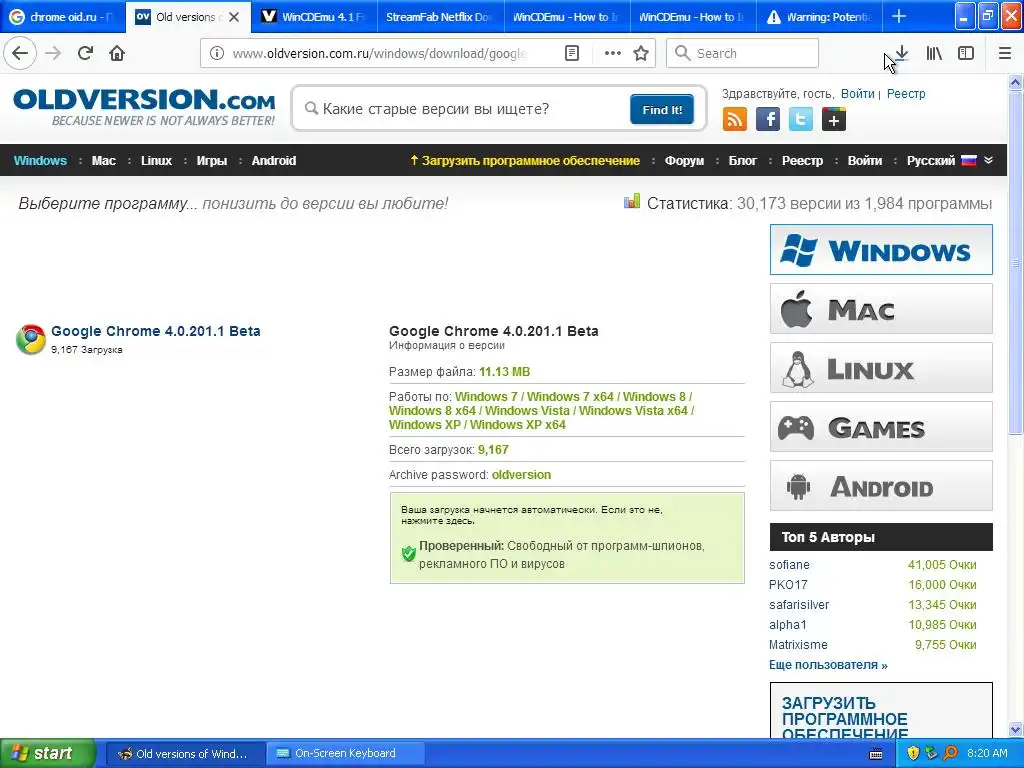Click the security shield tray icon
The image size is (1024, 768).
point(913,753)
